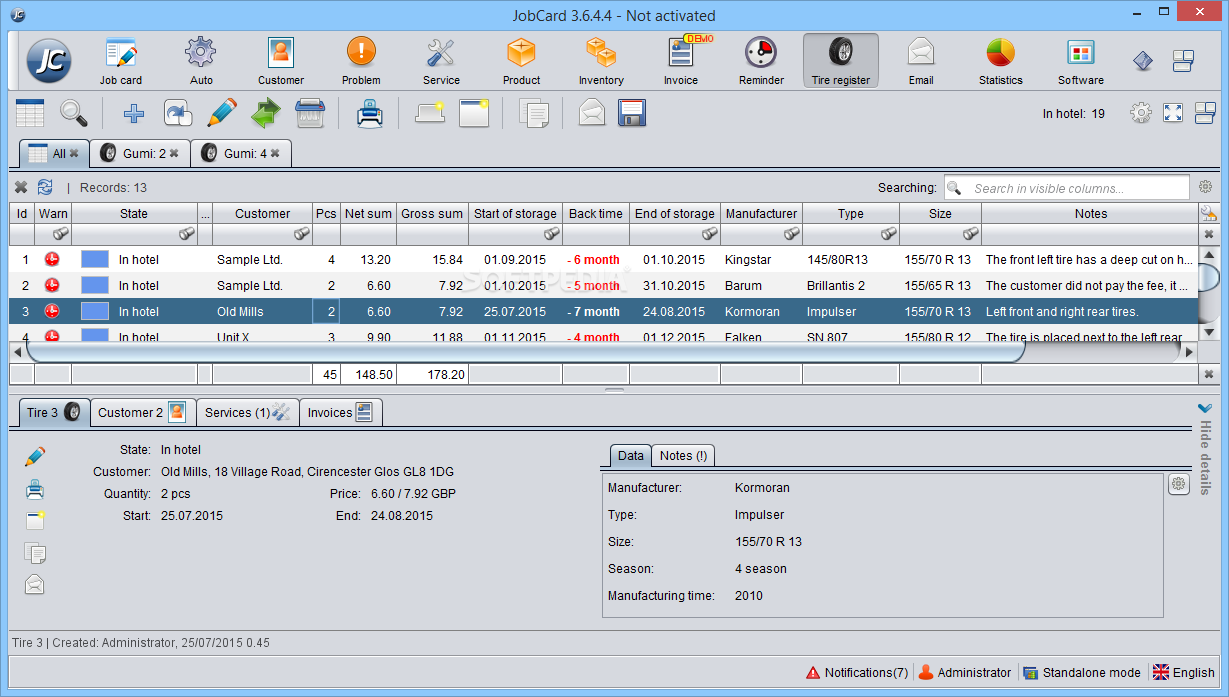Image resolution: width=1229 pixels, height=697 pixels.
Task: Open the Manufacturer column filter
Action: coord(791,234)
